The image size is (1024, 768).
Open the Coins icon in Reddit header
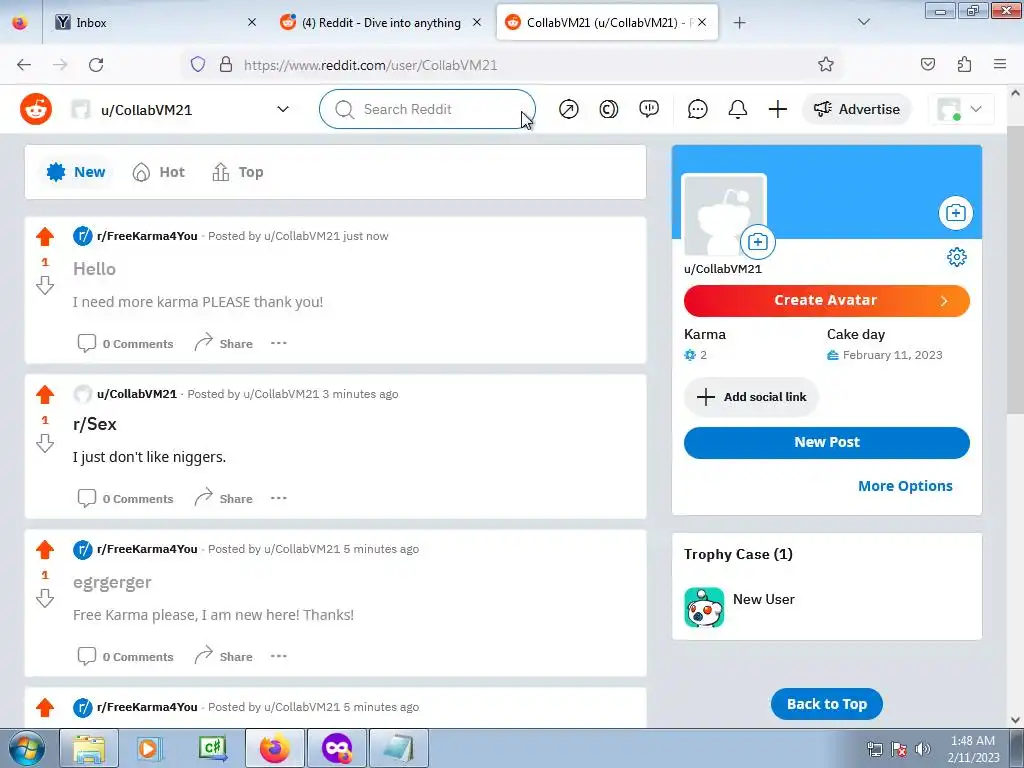point(609,109)
